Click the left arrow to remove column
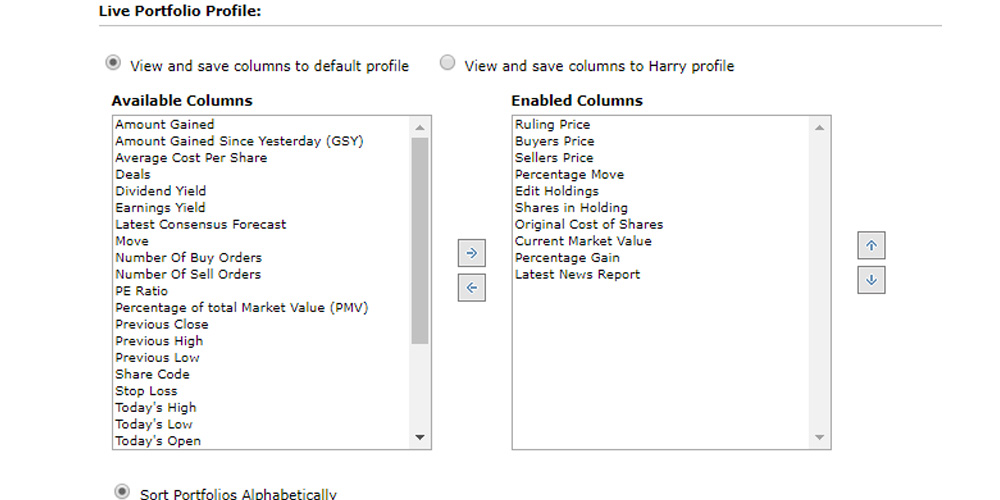 pos(471,288)
